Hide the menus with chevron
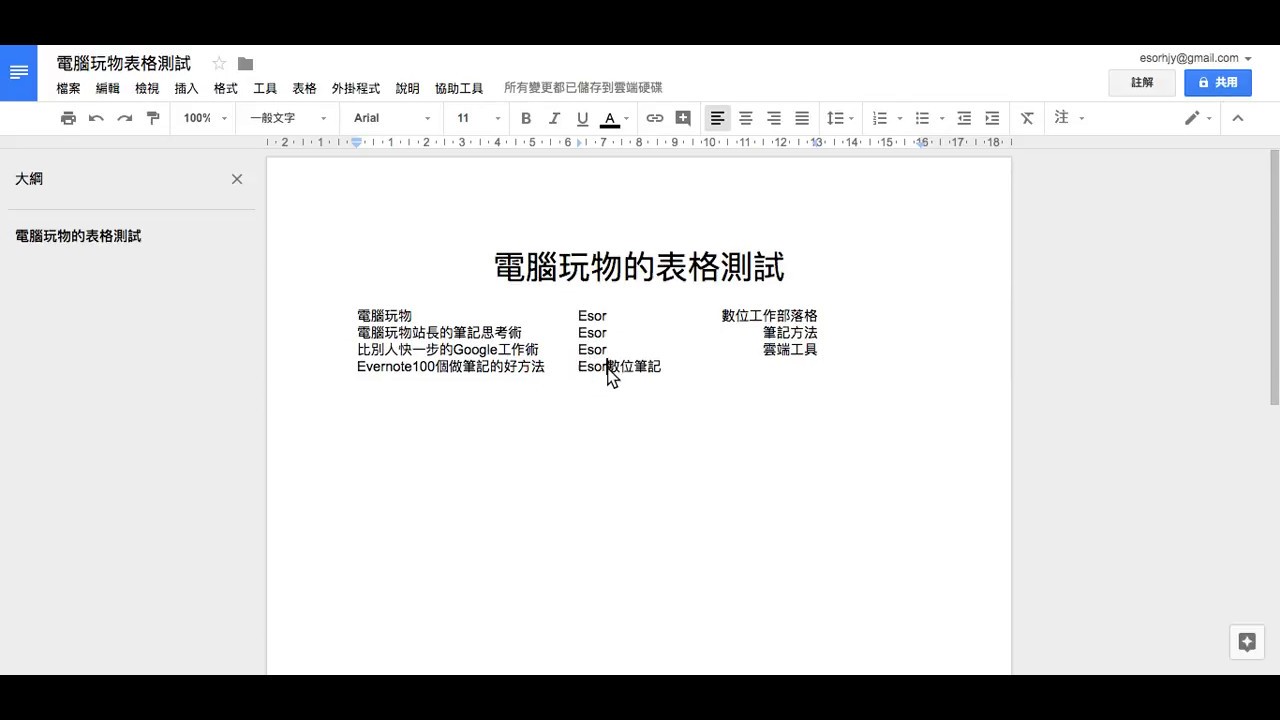 (x=1237, y=118)
